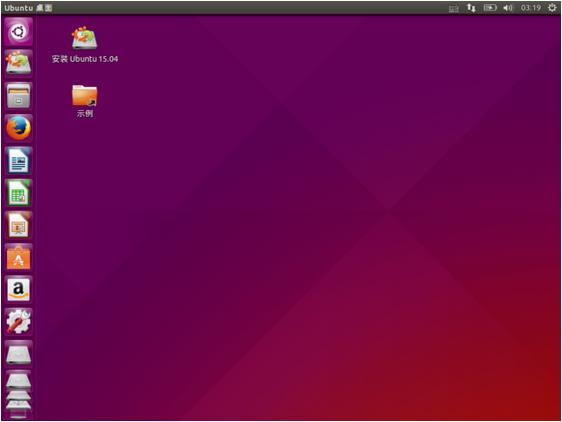Open the mounted drive icon below System Settings

pyautogui.click(x=18, y=354)
